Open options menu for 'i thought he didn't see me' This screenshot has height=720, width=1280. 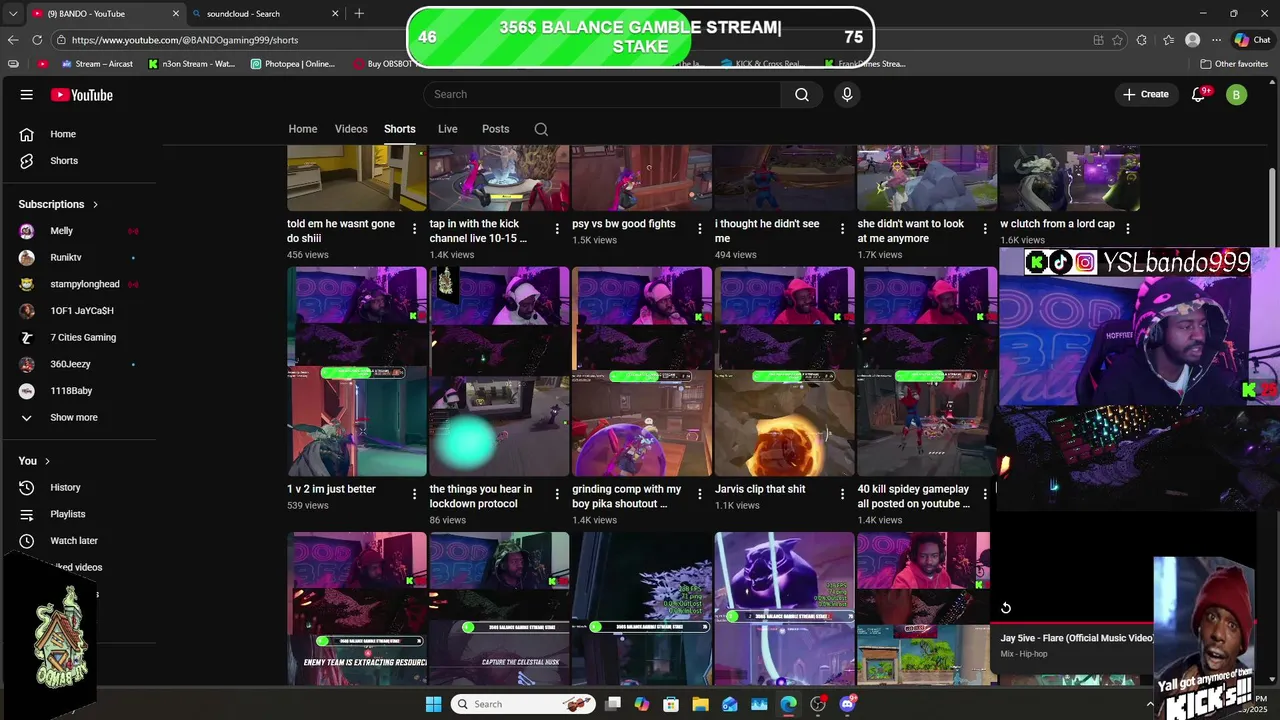coord(842,230)
